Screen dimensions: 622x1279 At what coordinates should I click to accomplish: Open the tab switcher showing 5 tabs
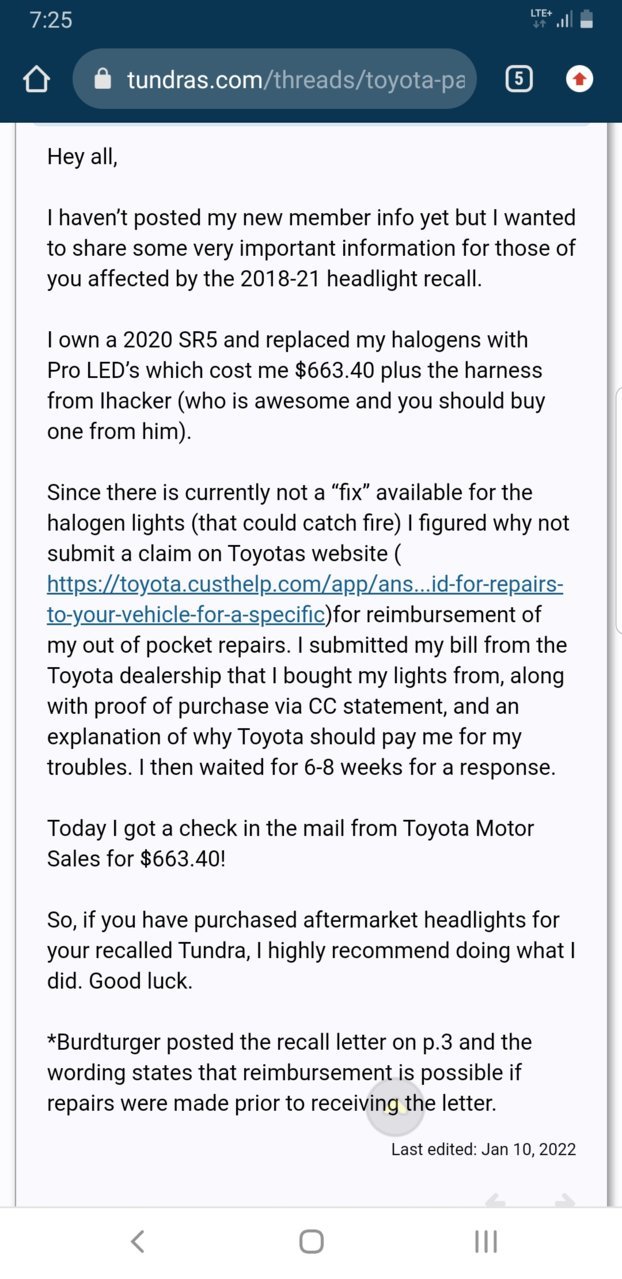tap(518, 79)
